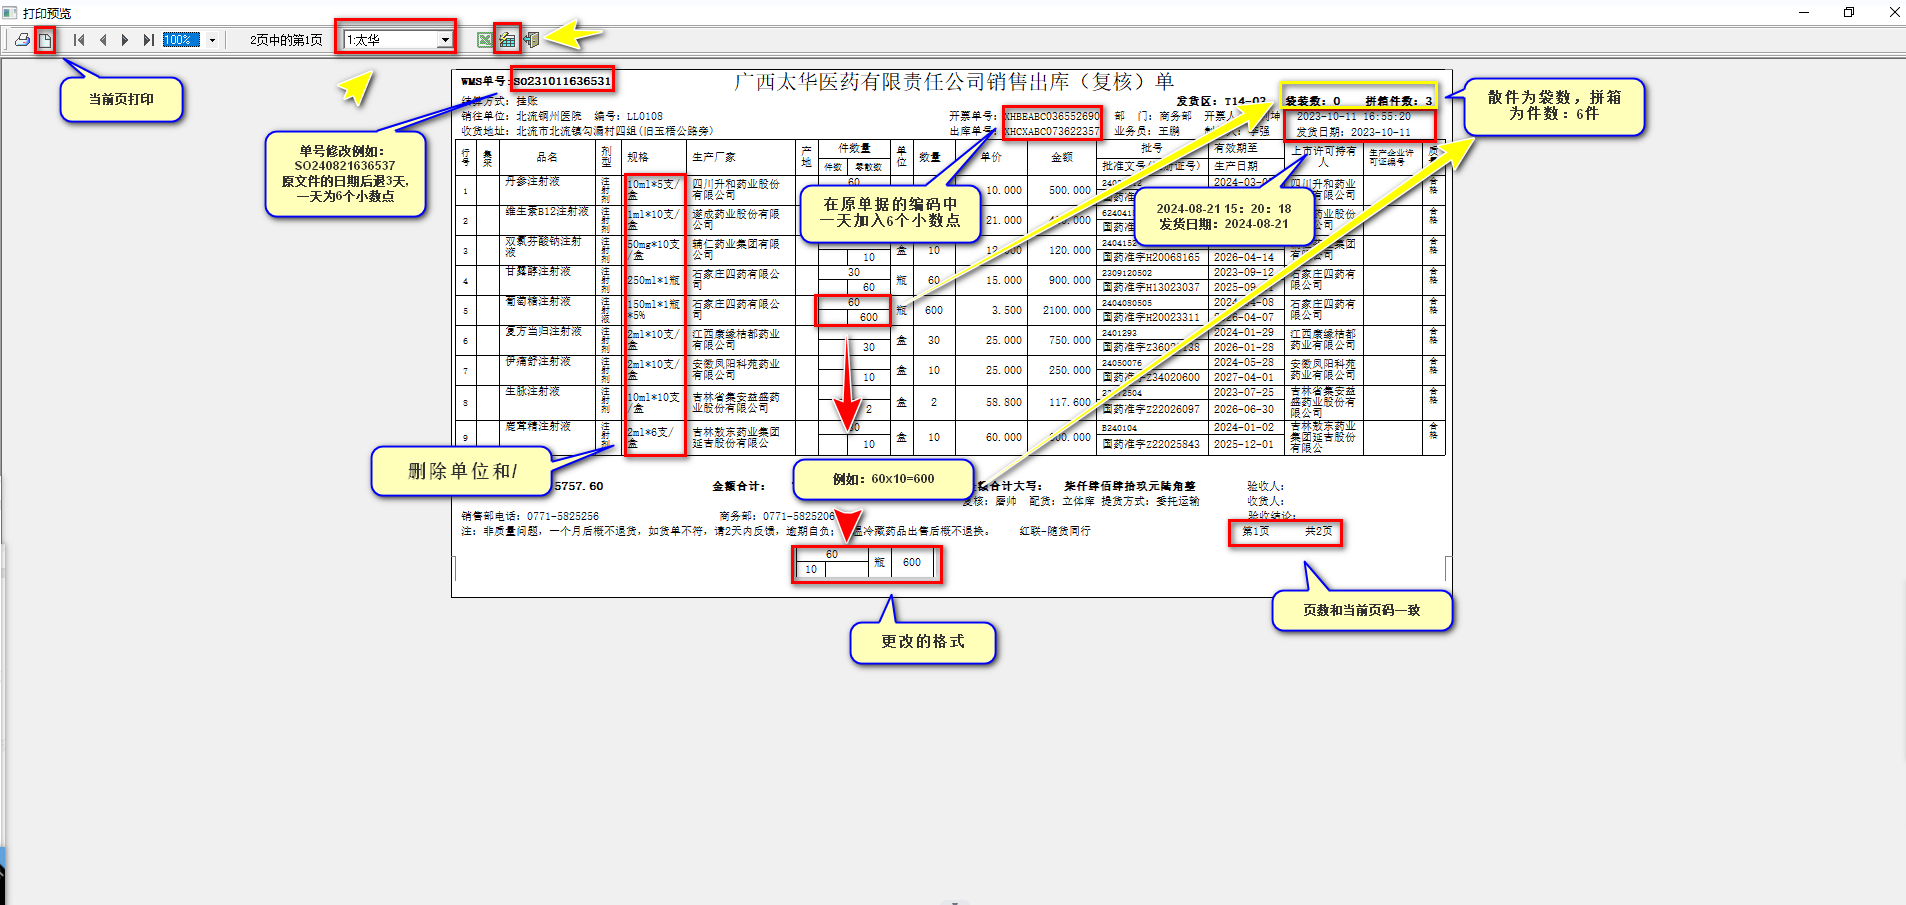Screen dimensions: 1906x905
Task: Go to the previous preview page
Action: [103, 40]
